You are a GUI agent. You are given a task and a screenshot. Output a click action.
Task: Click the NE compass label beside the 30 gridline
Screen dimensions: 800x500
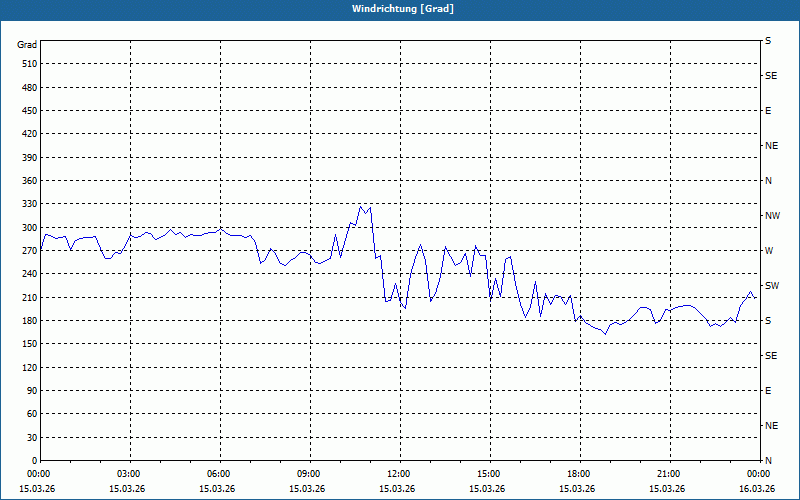(x=771, y=426)
